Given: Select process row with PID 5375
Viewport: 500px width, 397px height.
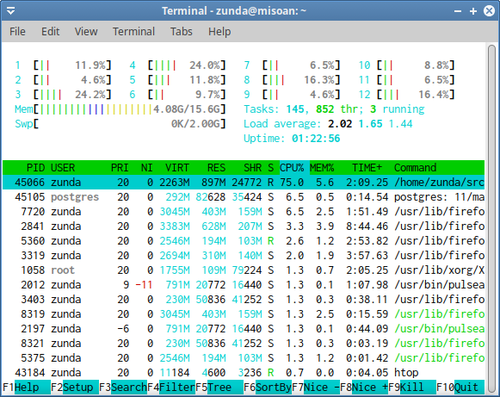Looking at the screenshot, I should pyautogui.click(x=244, y=358).
